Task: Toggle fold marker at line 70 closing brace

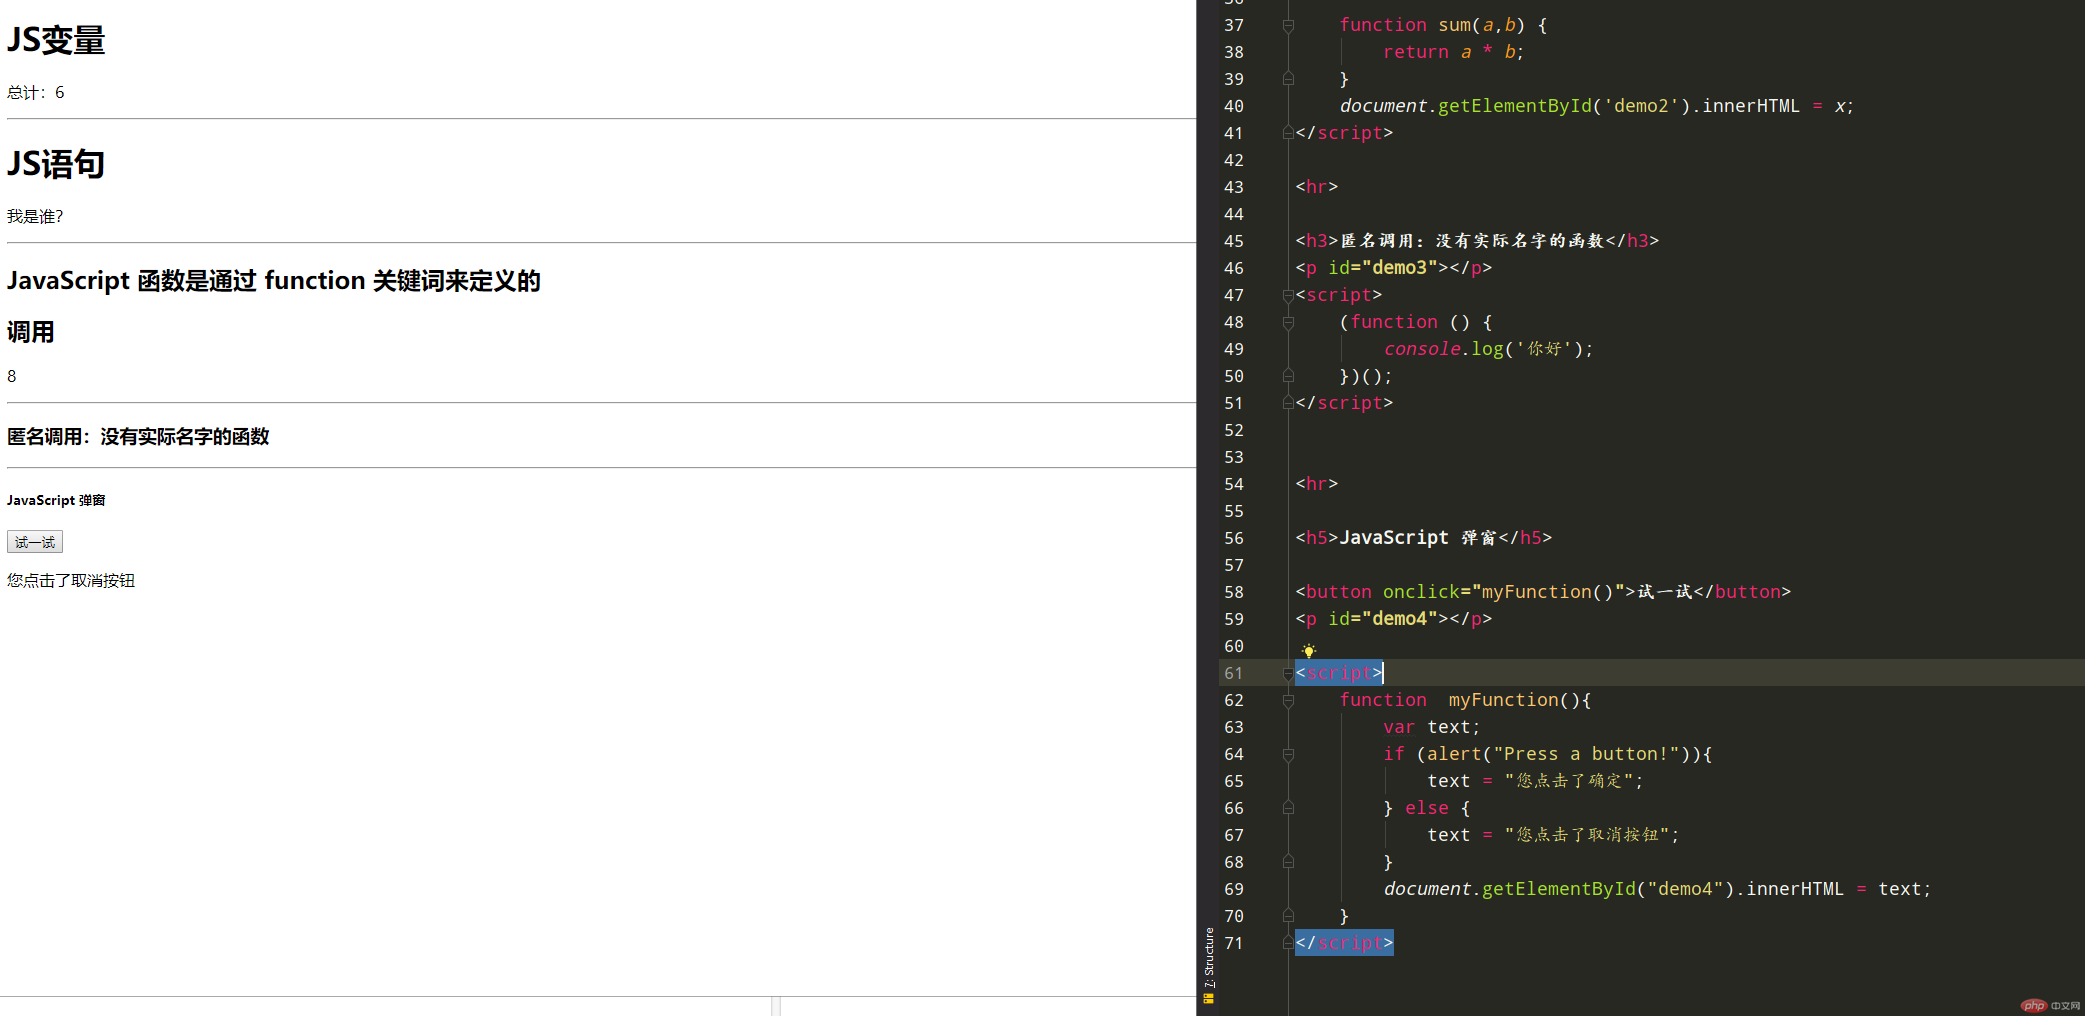Action: (1288, 916)
